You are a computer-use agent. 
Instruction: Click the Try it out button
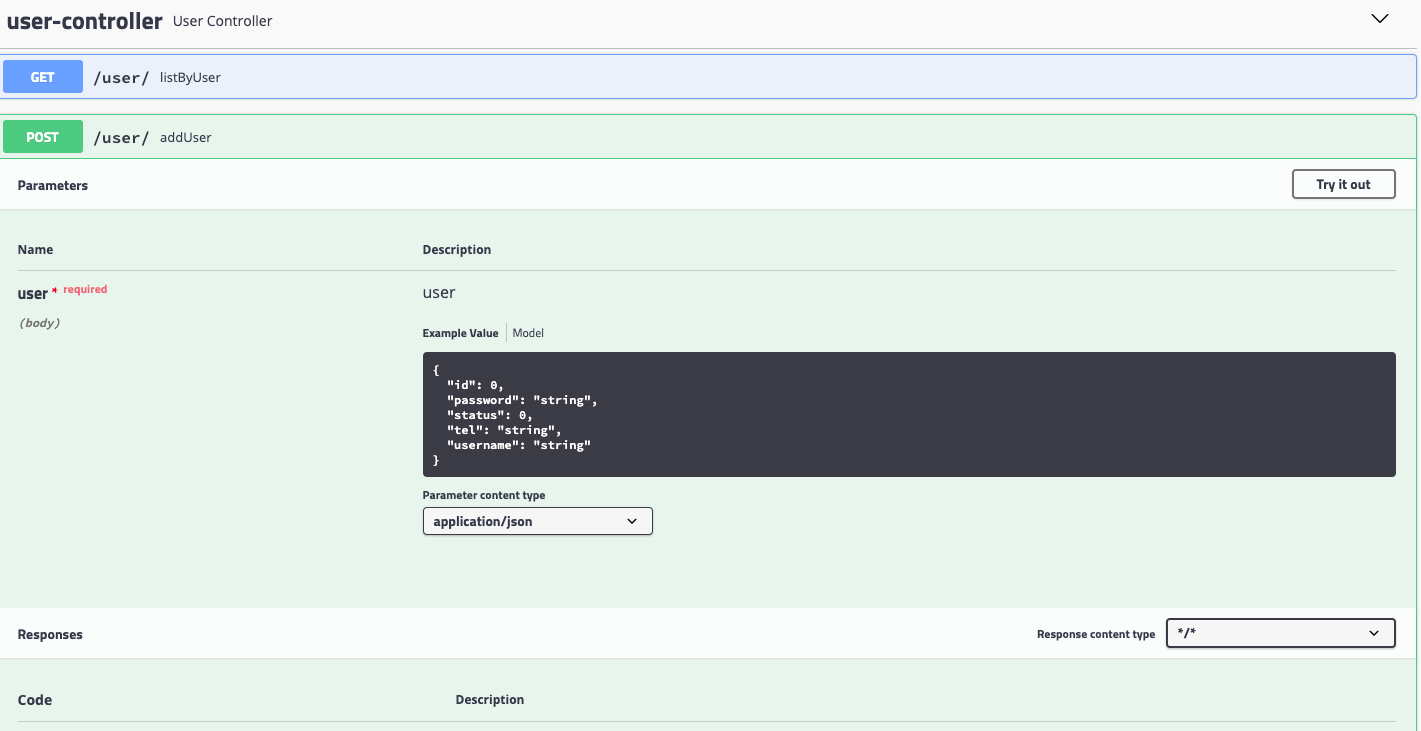click(x=1343, y=184)
